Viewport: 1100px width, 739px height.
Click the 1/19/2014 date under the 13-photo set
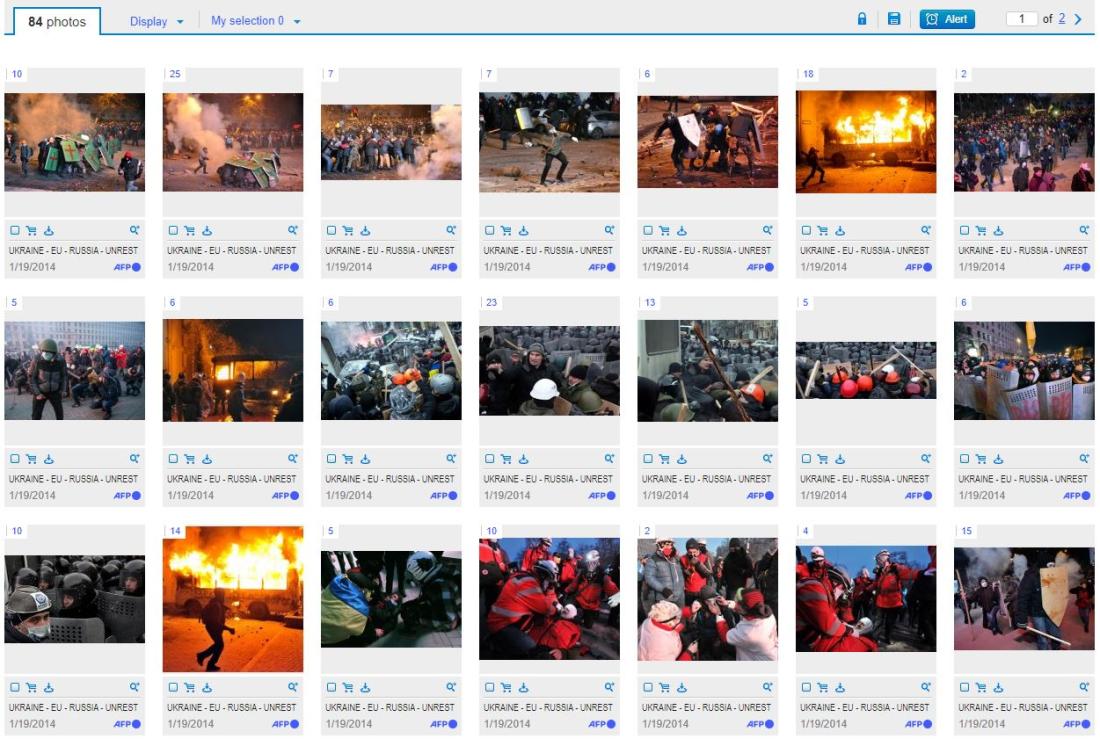pyautogui.click(x=665, y=495)
